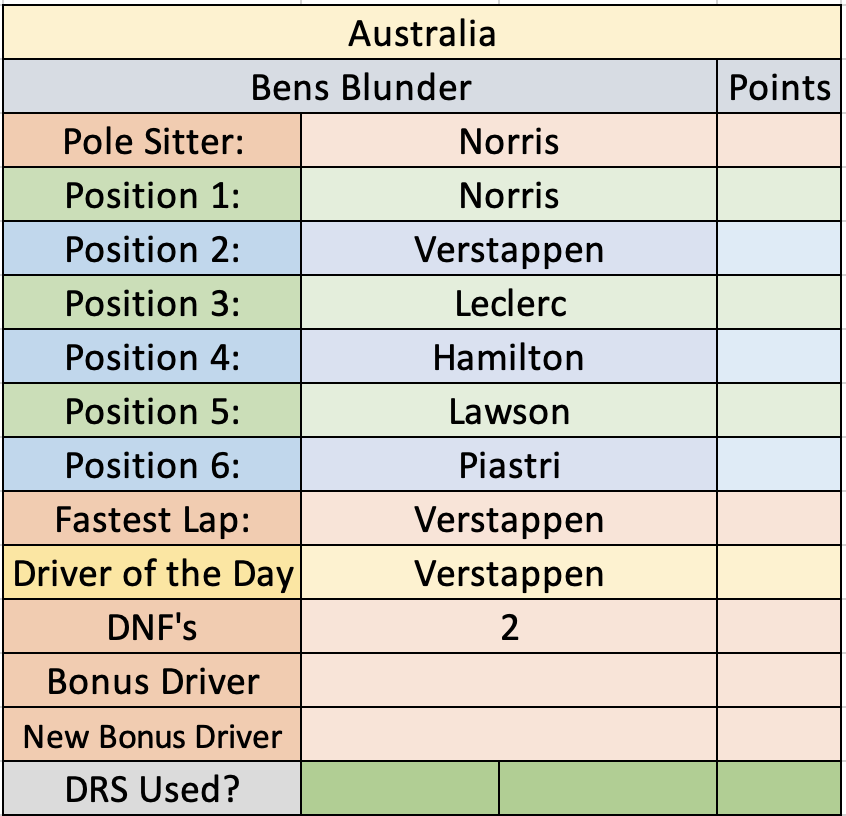Select Verstappen in Fastest Lap row
Image resolution: width=846 pixels, height=816 pixels.
[509, 518]
